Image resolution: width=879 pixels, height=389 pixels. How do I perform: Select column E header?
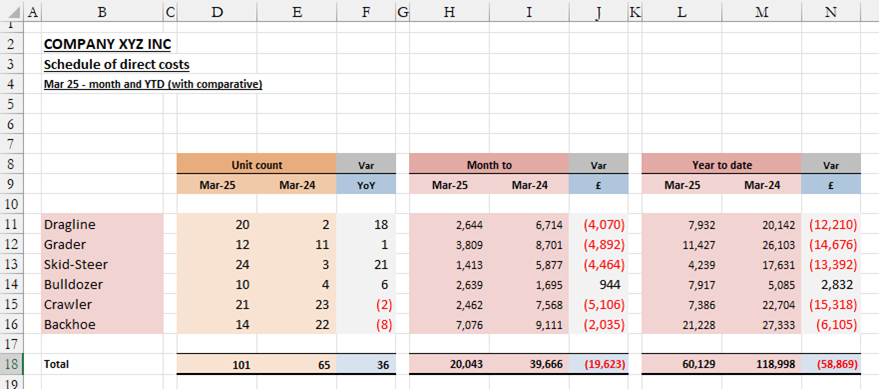(297, 13)
